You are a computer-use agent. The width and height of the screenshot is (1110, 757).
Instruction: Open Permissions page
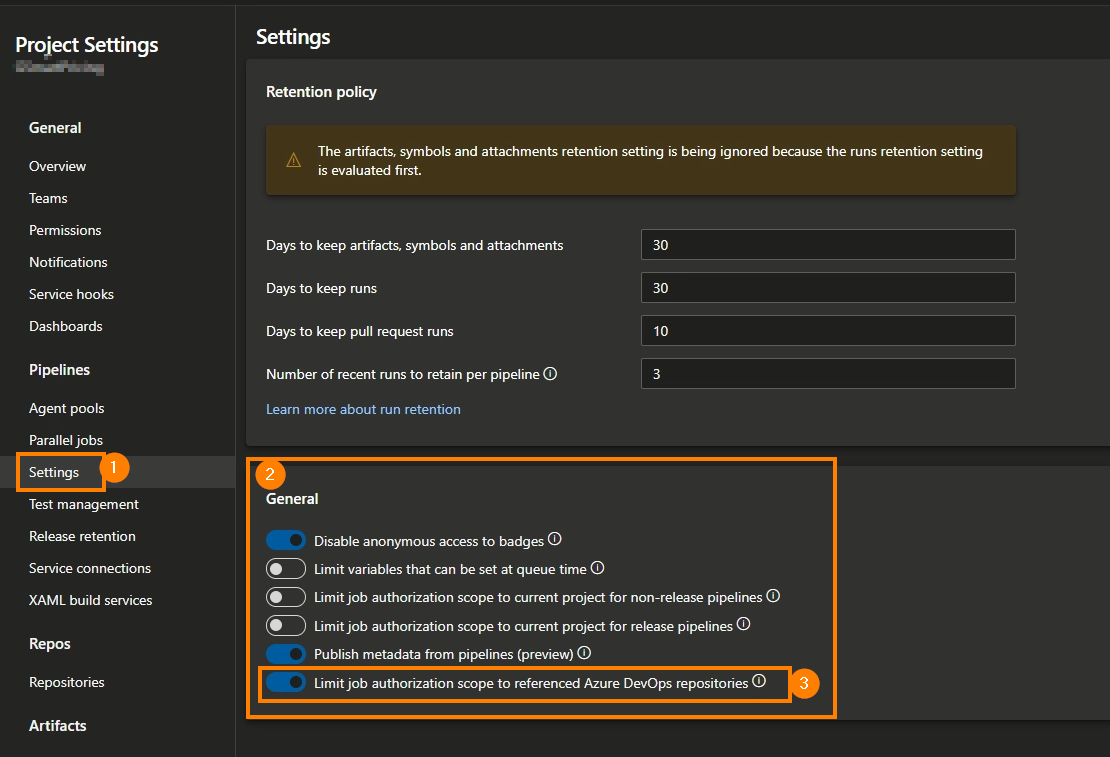[65, 230]
